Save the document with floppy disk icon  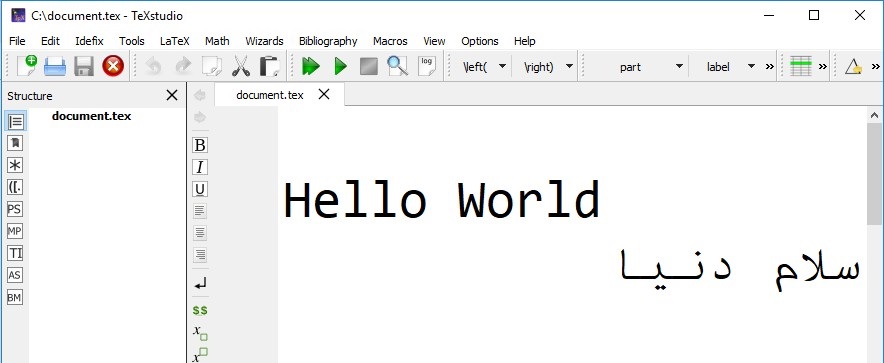click(x=84, y=67)
